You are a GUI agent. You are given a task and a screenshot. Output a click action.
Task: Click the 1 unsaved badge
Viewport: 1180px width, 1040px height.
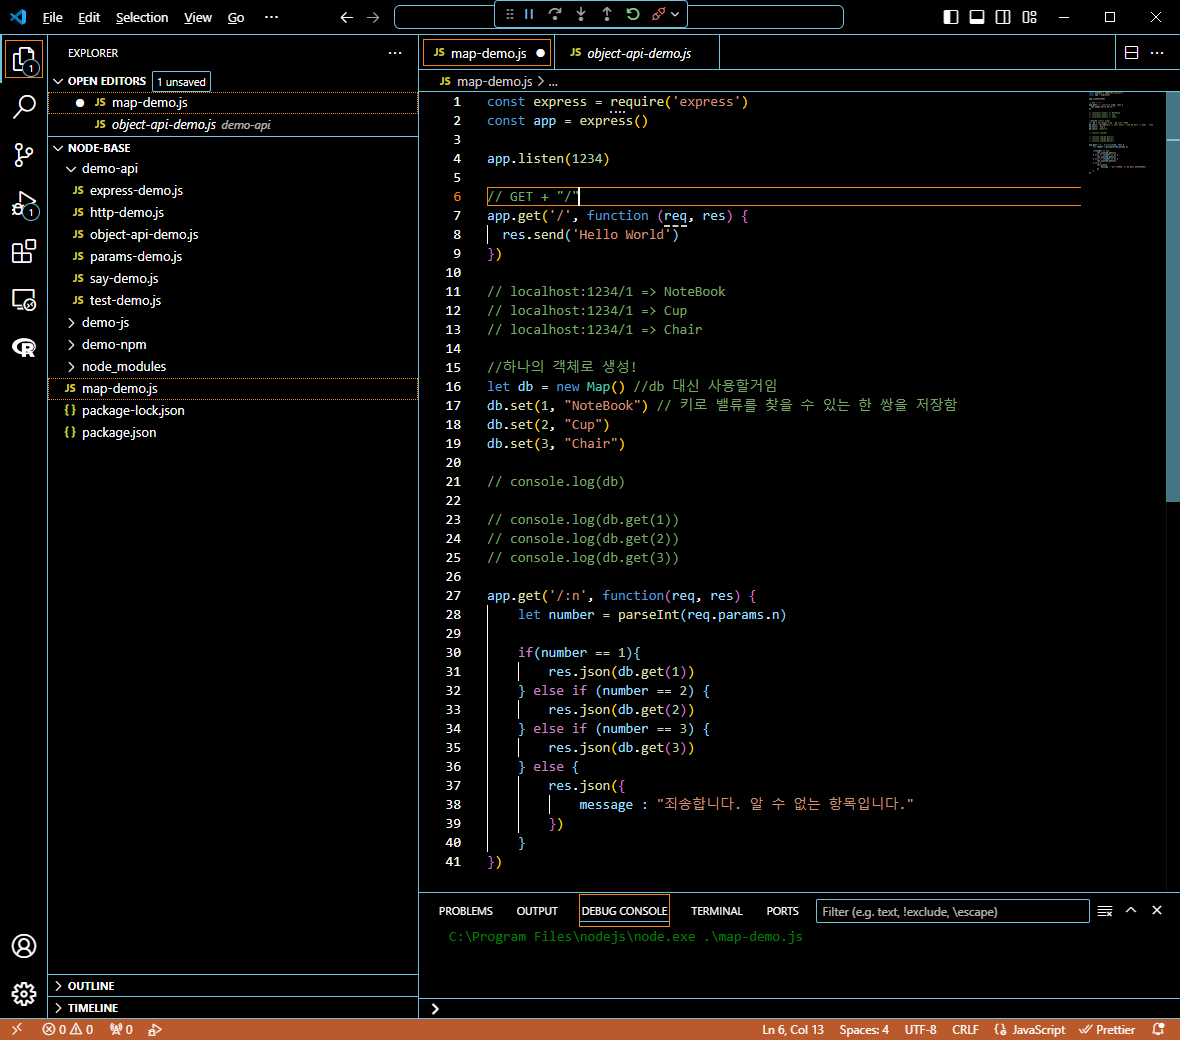tap(181, 81)
